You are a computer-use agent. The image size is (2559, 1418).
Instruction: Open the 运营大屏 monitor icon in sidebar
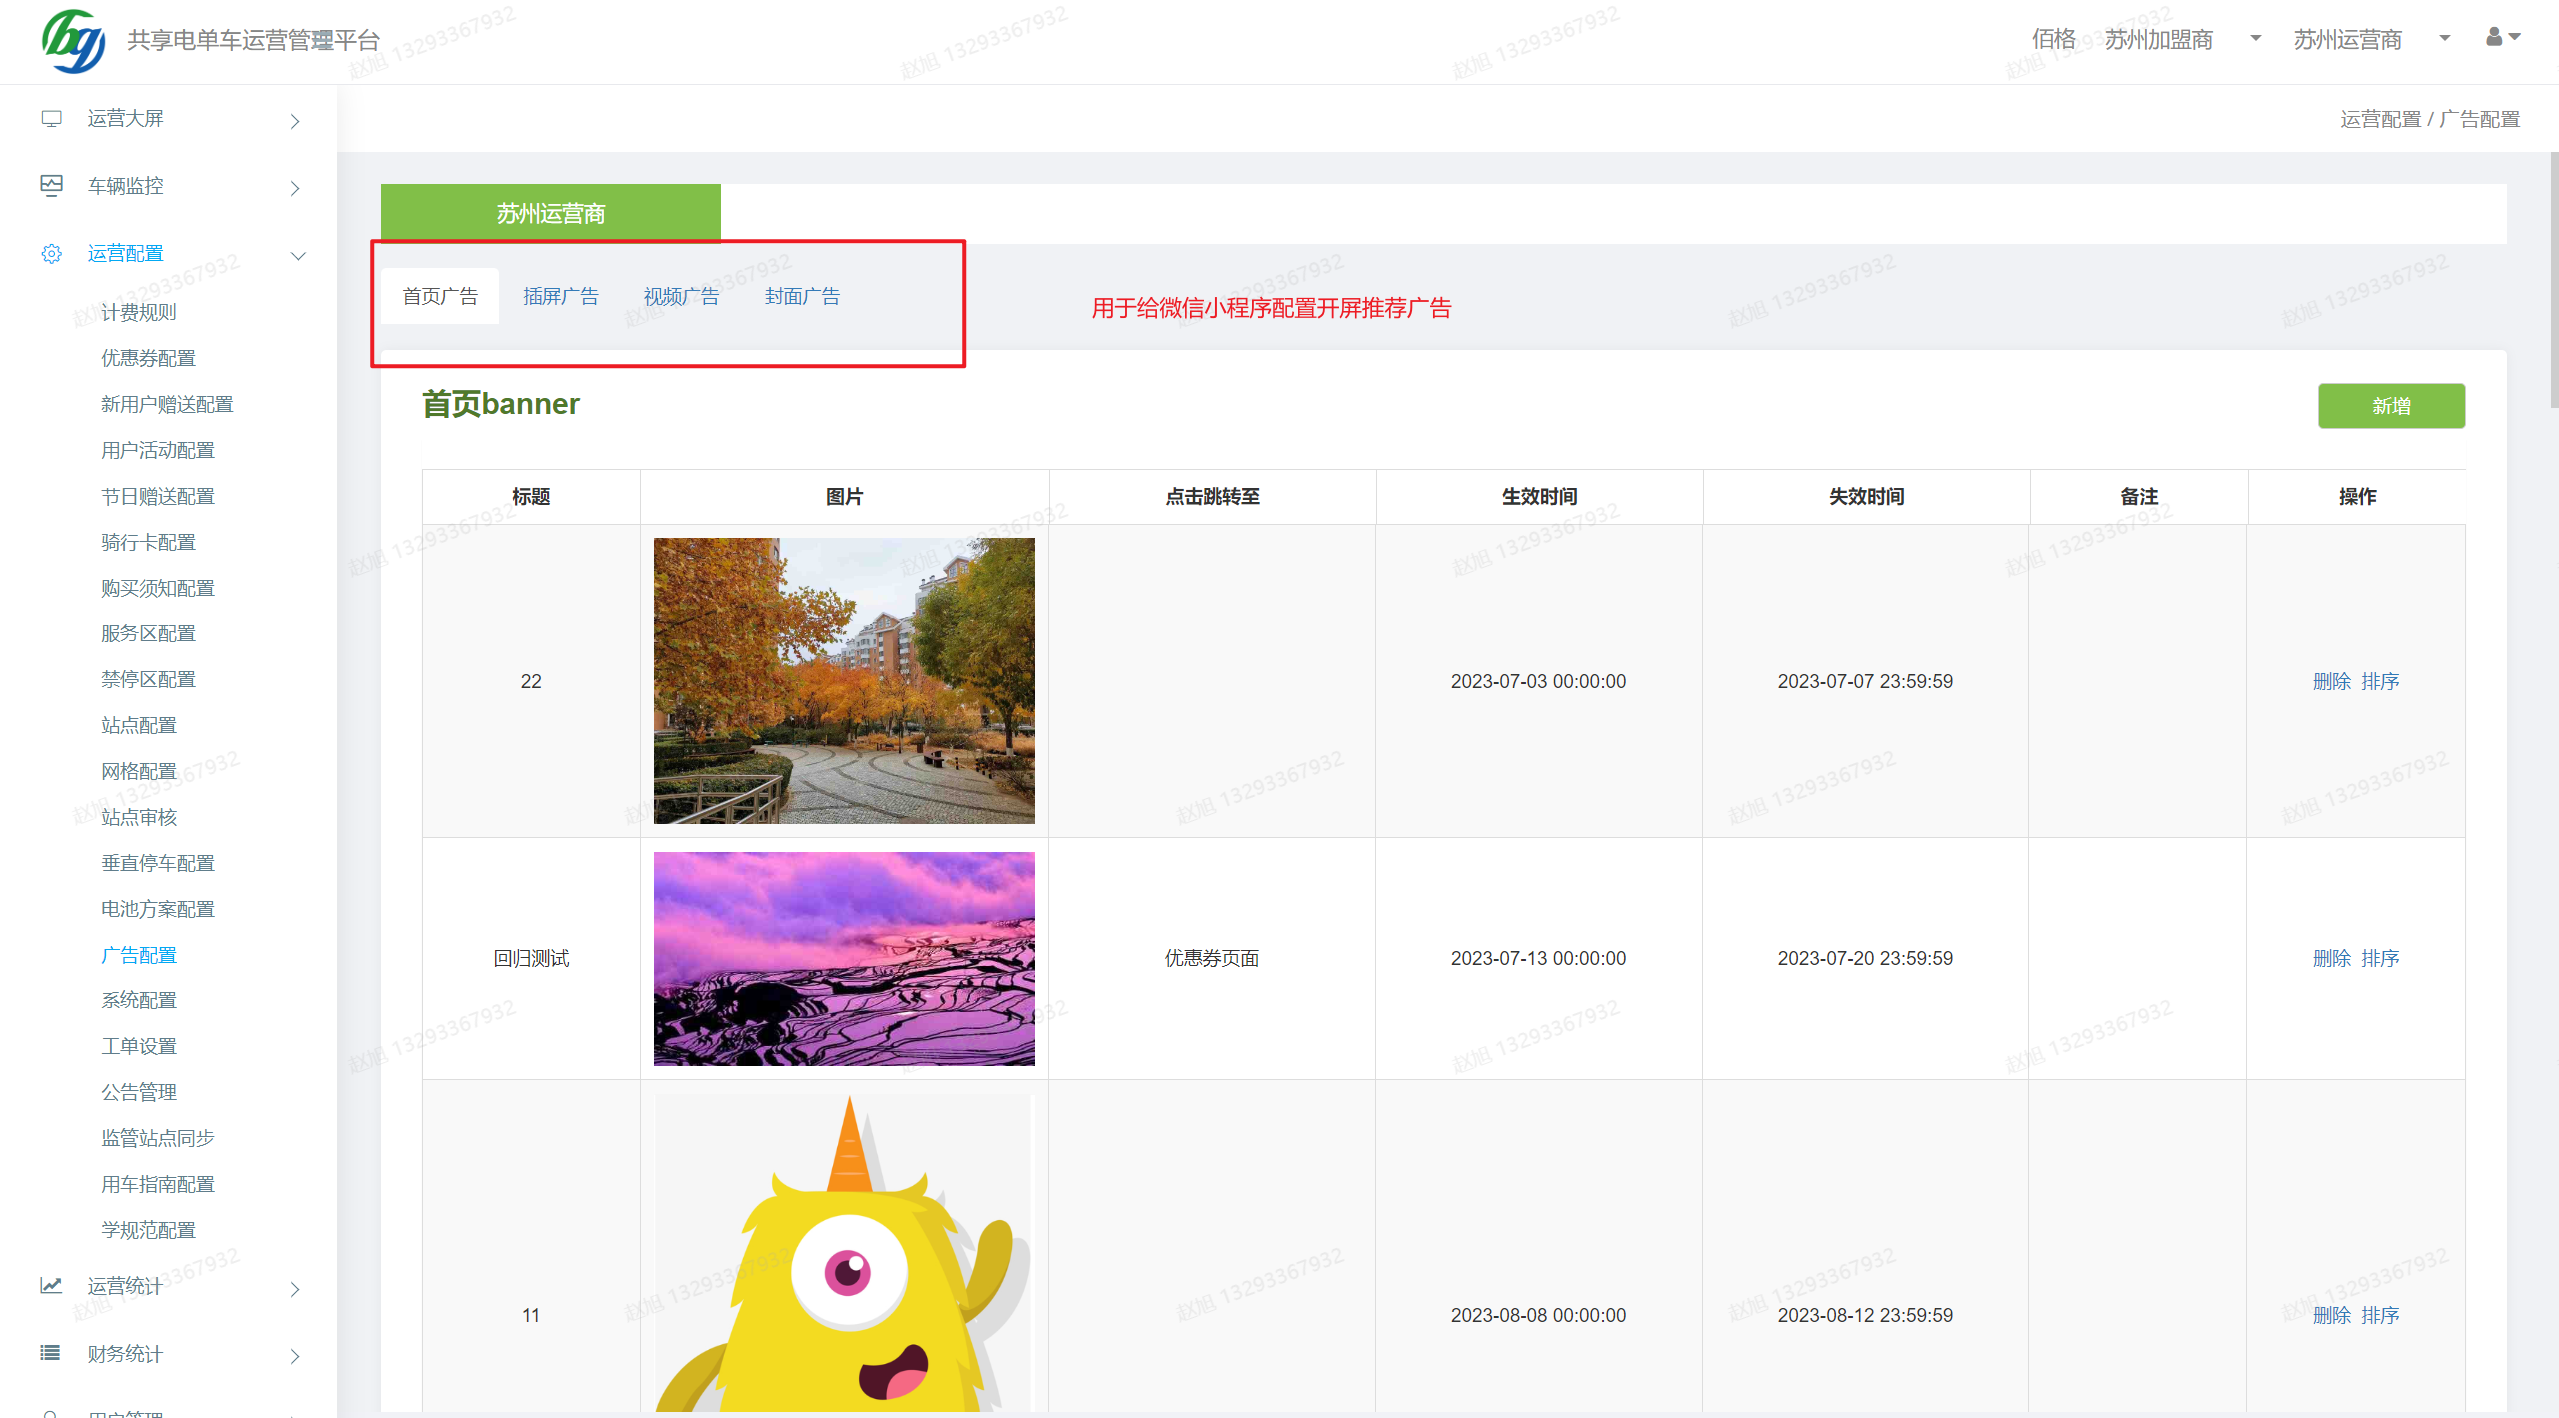coord(51,119)
